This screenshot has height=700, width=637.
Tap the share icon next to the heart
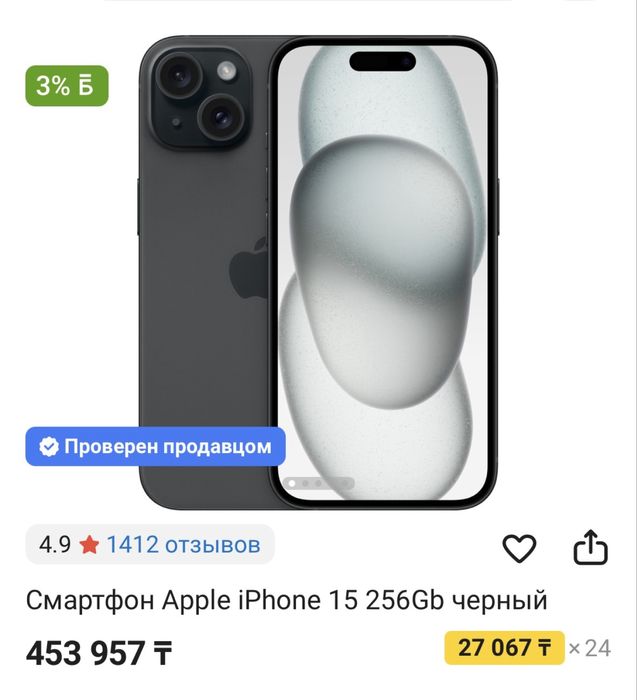point(591,547)
